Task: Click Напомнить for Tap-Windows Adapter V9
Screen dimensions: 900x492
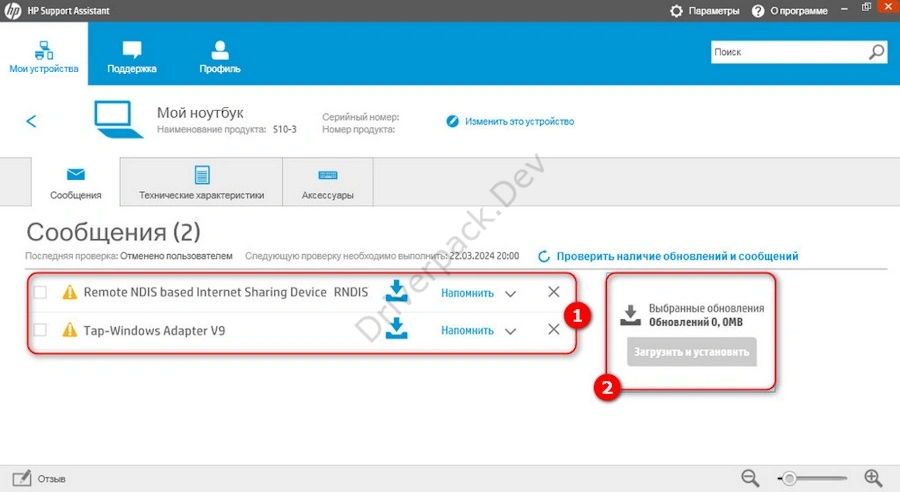Action: 467,330
